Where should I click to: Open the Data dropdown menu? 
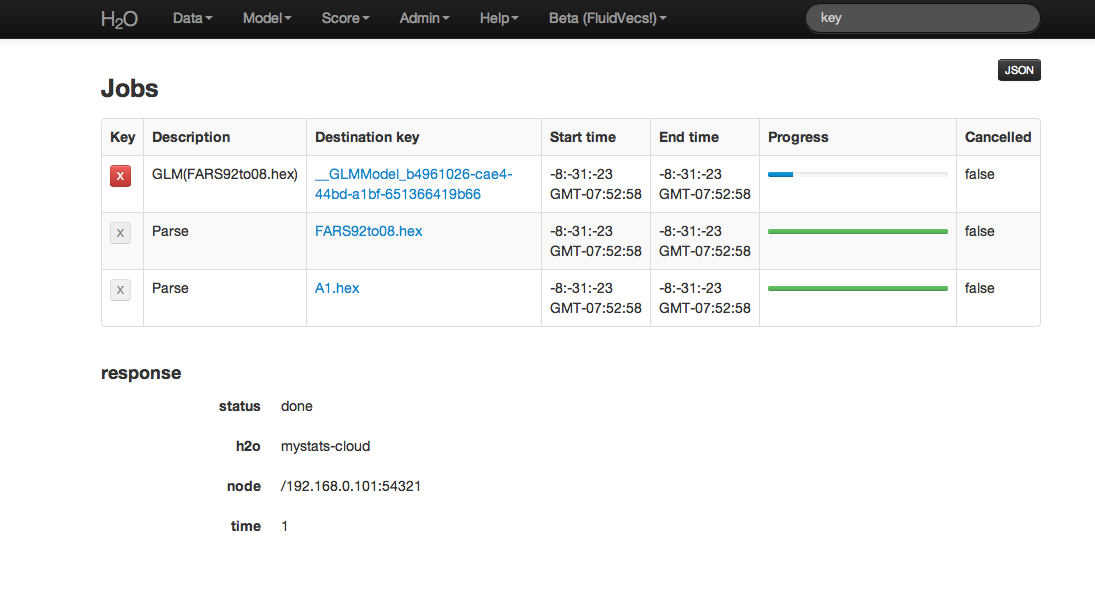click(192, 18)
